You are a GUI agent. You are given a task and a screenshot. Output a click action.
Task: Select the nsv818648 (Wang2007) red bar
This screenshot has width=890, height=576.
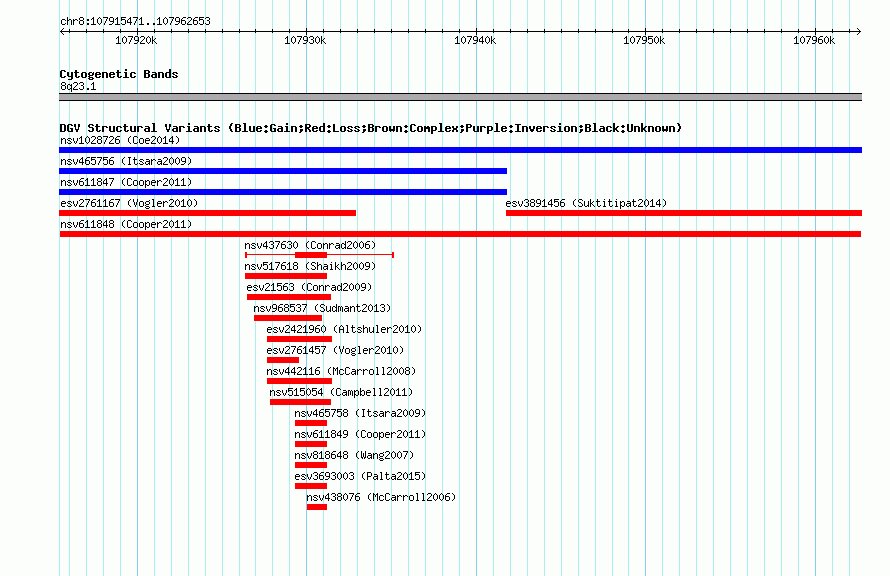click(310, 465)
